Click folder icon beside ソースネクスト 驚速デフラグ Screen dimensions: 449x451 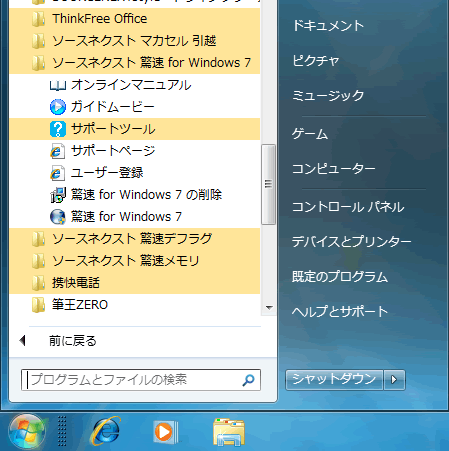click(39, 239)
